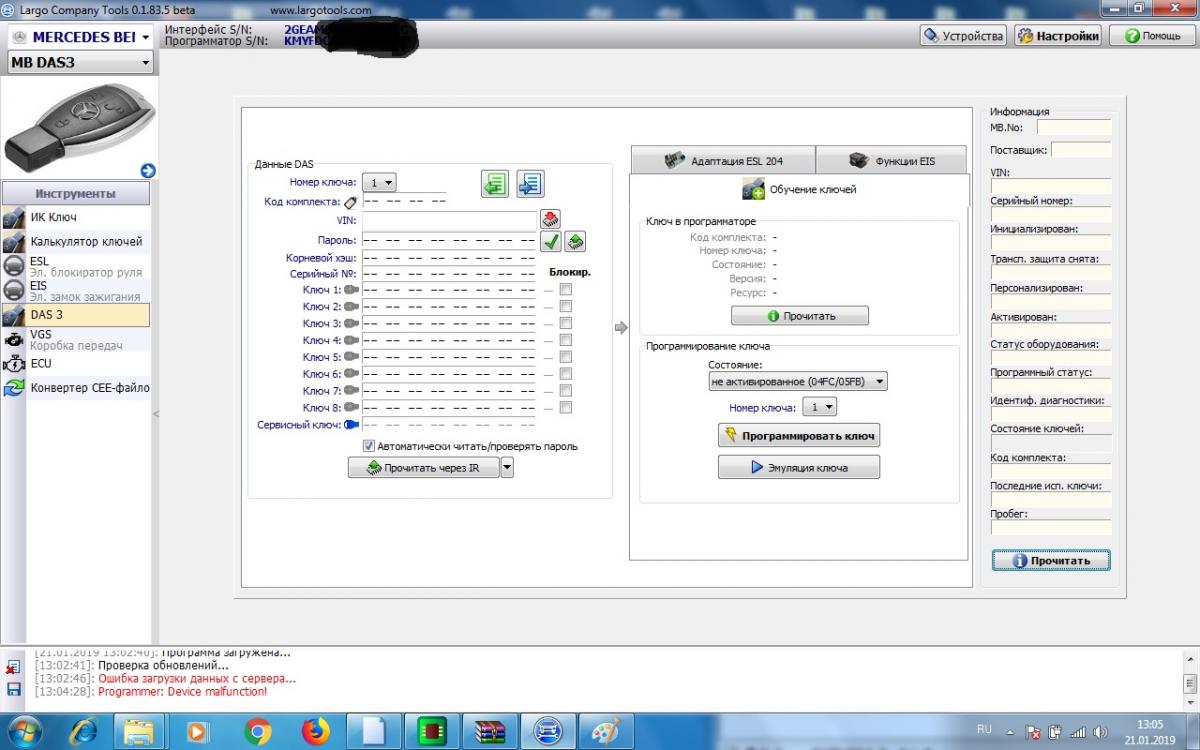The height and width of the screenshot is (750, 1200).
Task: Open the MERCEDES BENZ brand dropdown
Action: (x=80, y=37)
